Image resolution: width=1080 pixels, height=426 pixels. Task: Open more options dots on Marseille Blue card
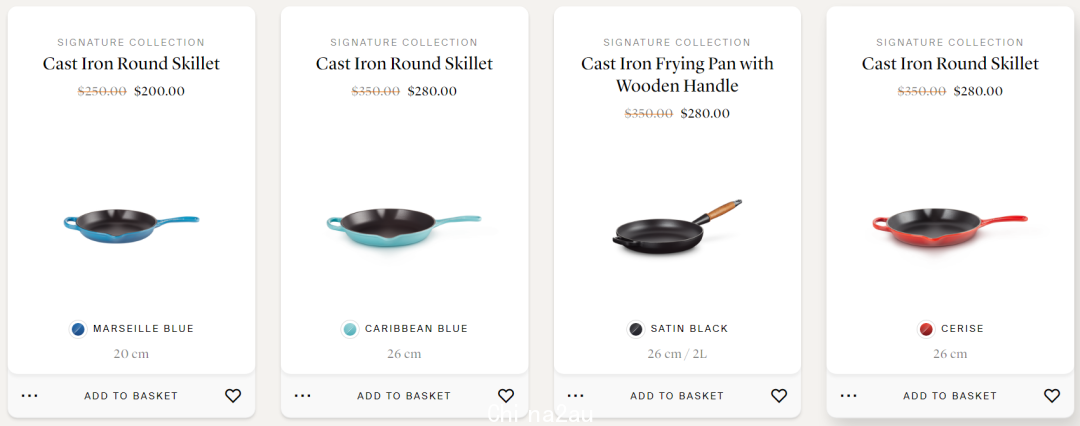(30, 396)
